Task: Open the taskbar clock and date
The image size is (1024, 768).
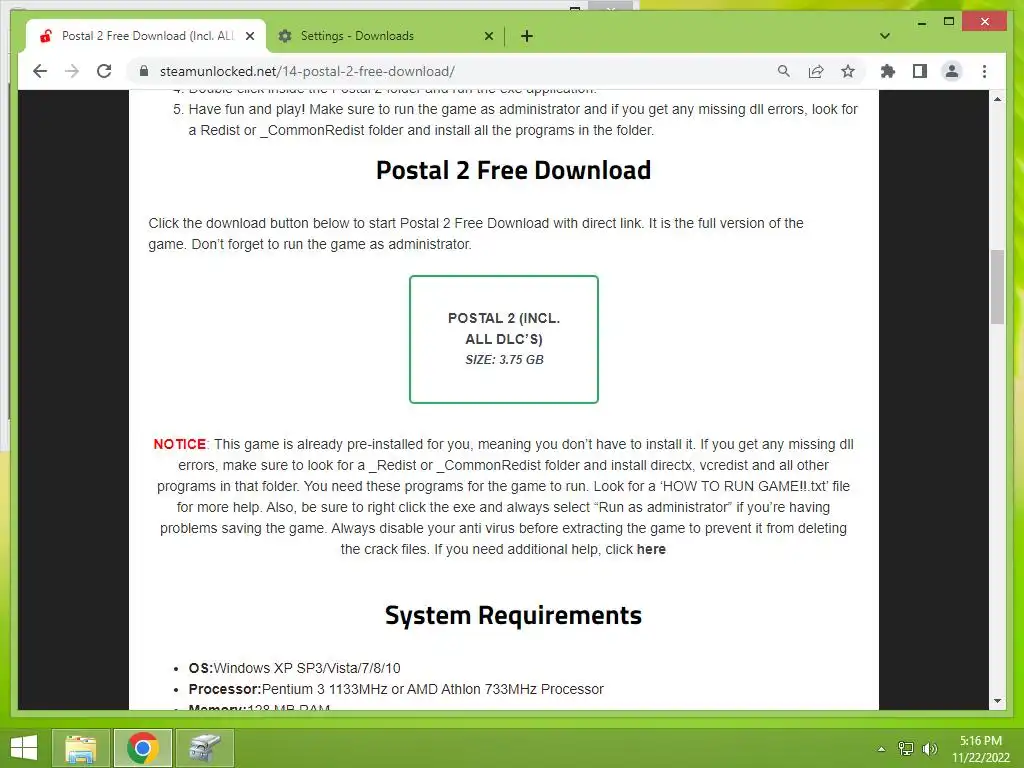Action: [x=981, y=749]
